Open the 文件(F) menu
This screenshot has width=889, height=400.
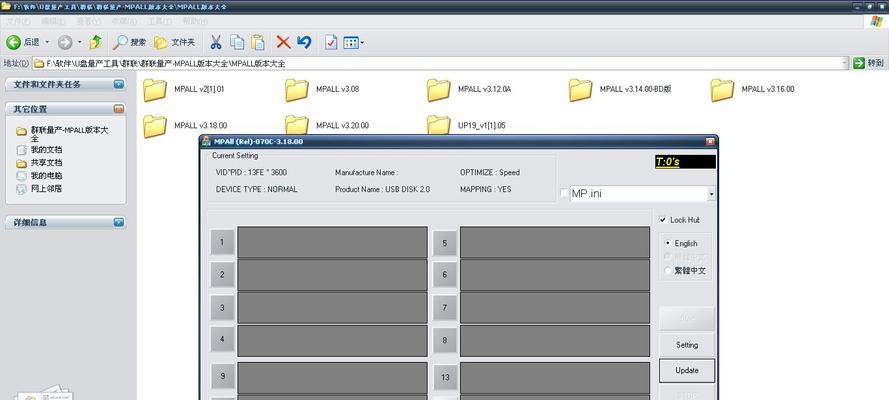[x=18, y=21]
